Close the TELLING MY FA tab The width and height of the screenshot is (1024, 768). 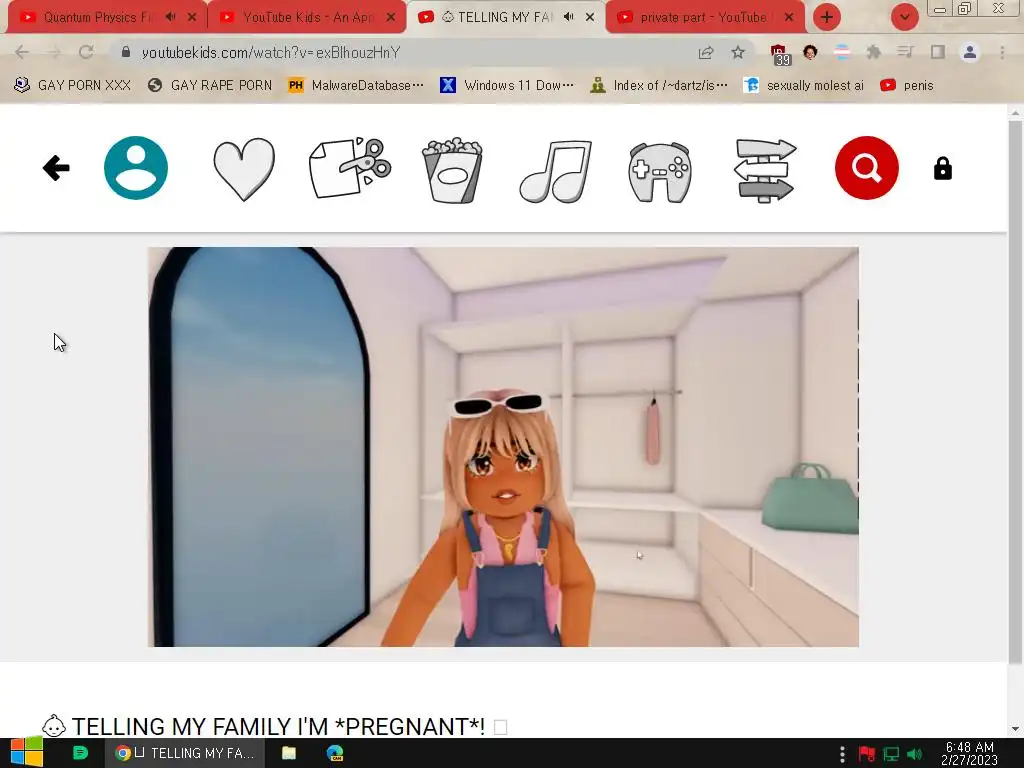[590, 17]
